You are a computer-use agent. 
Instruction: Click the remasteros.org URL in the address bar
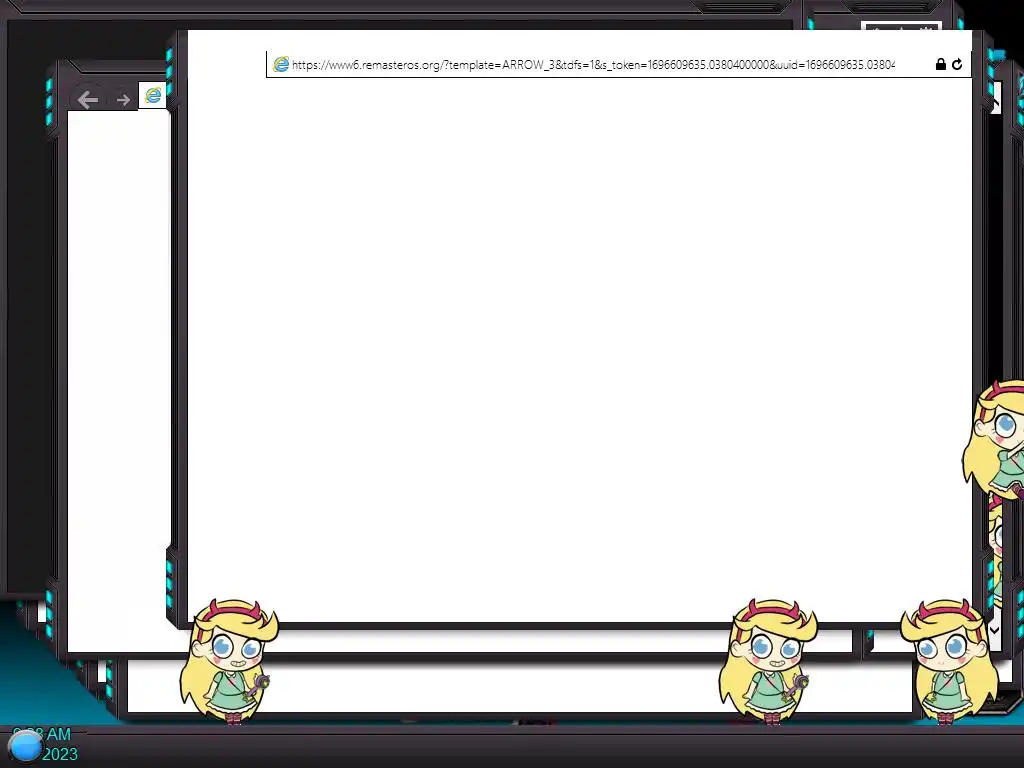[593, 65]
